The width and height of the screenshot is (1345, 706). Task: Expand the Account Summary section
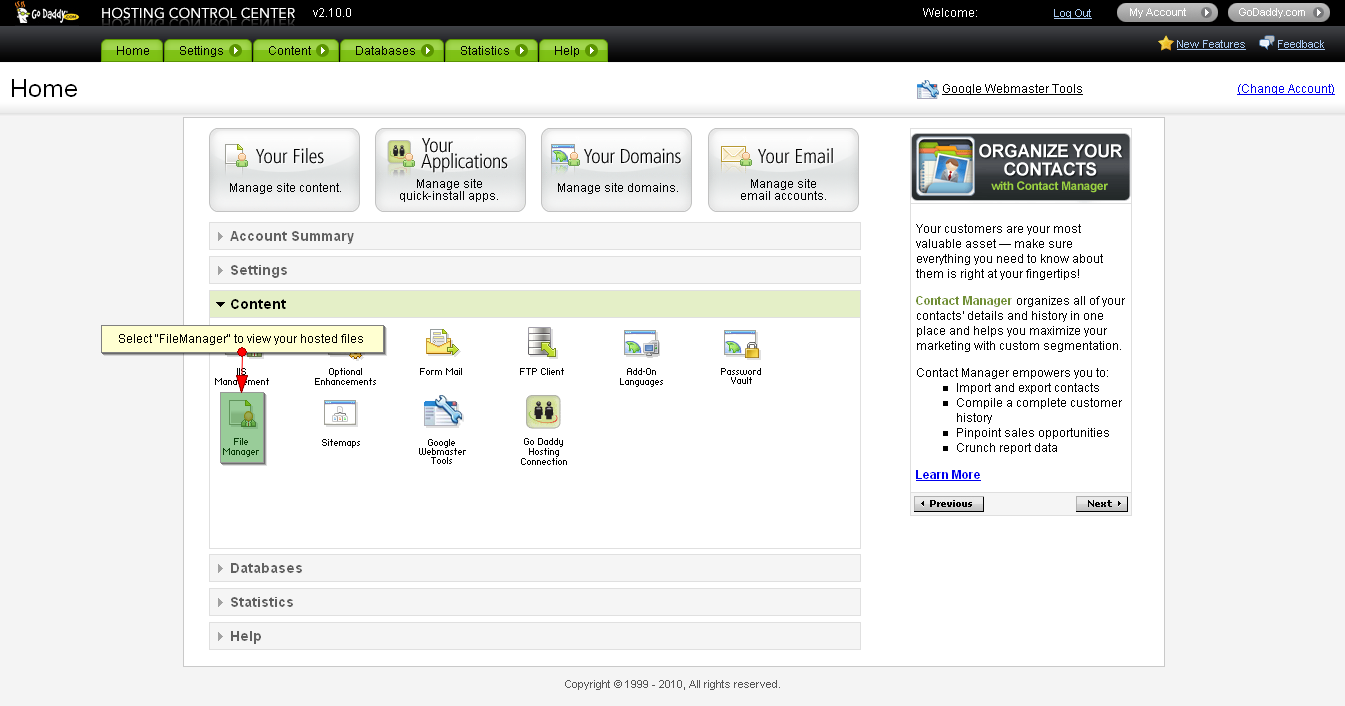pyautogui.click(x=292, y=236)
